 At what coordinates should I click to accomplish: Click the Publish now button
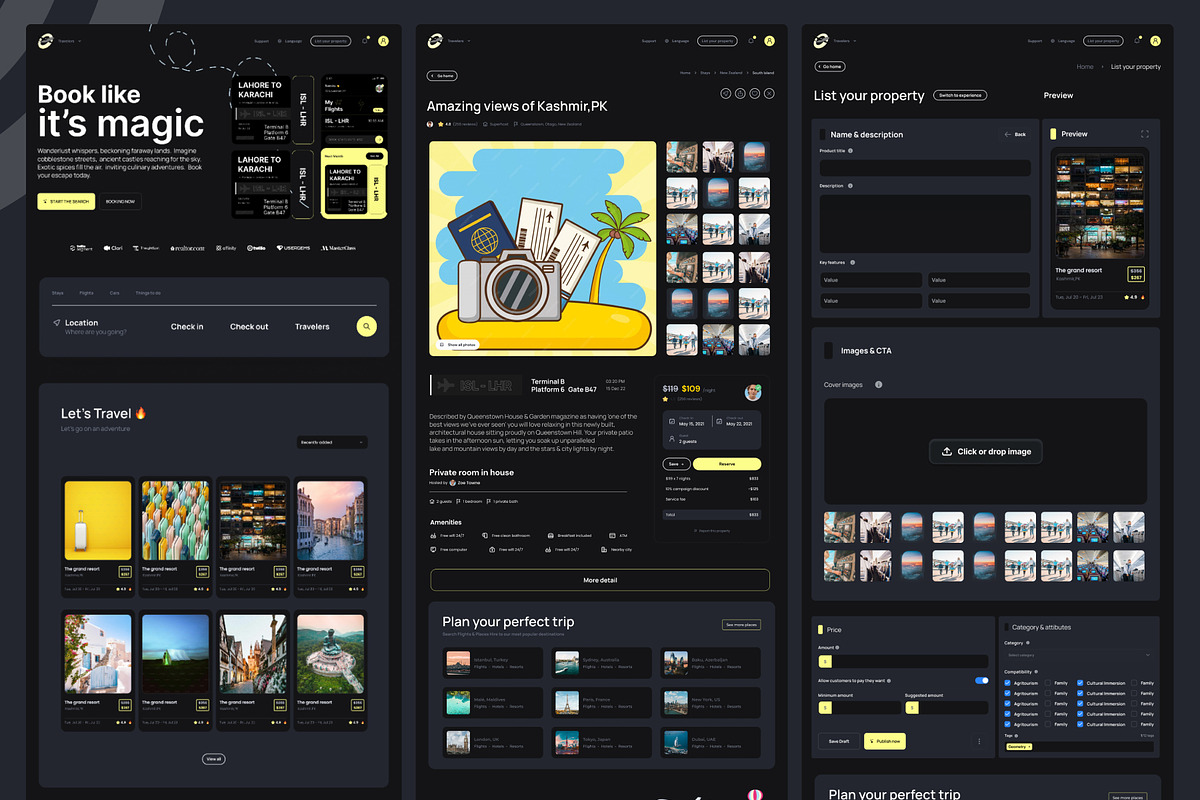[884, 741]
